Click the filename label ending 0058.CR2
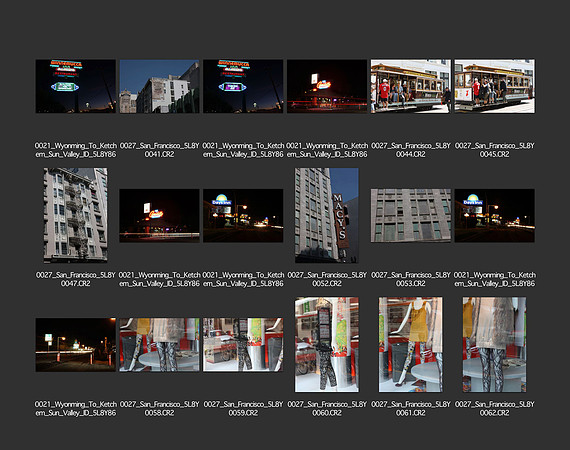 click(159, 409)
